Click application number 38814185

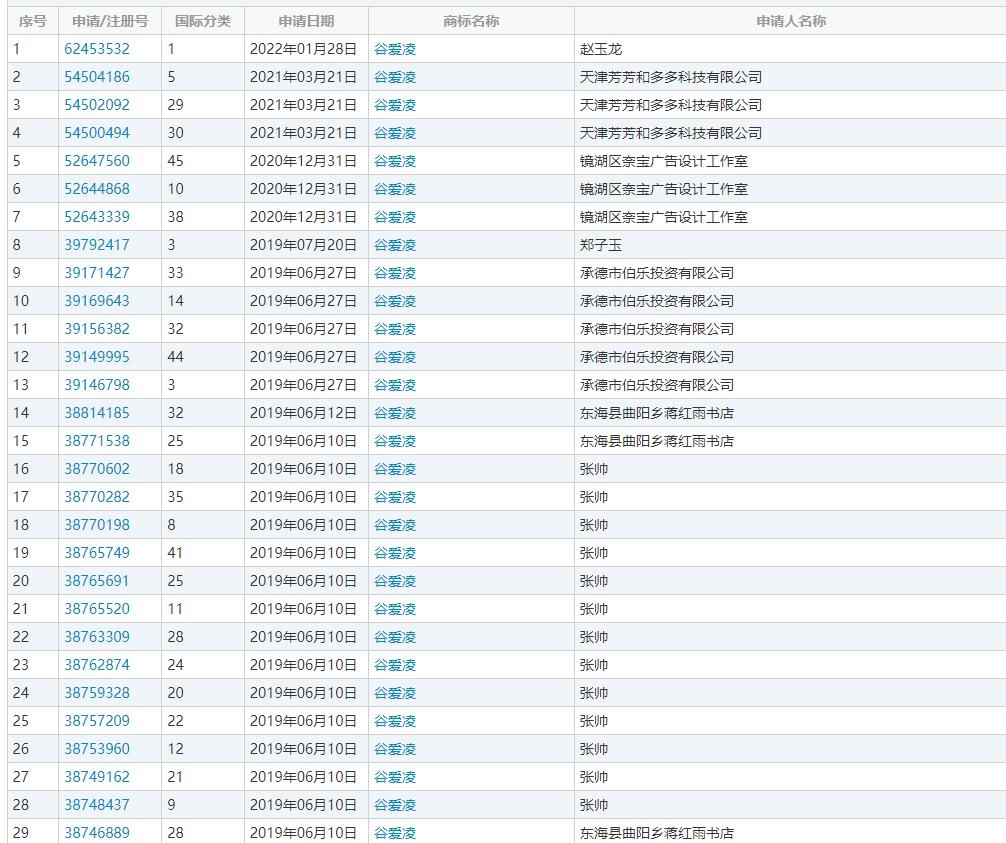97,413
